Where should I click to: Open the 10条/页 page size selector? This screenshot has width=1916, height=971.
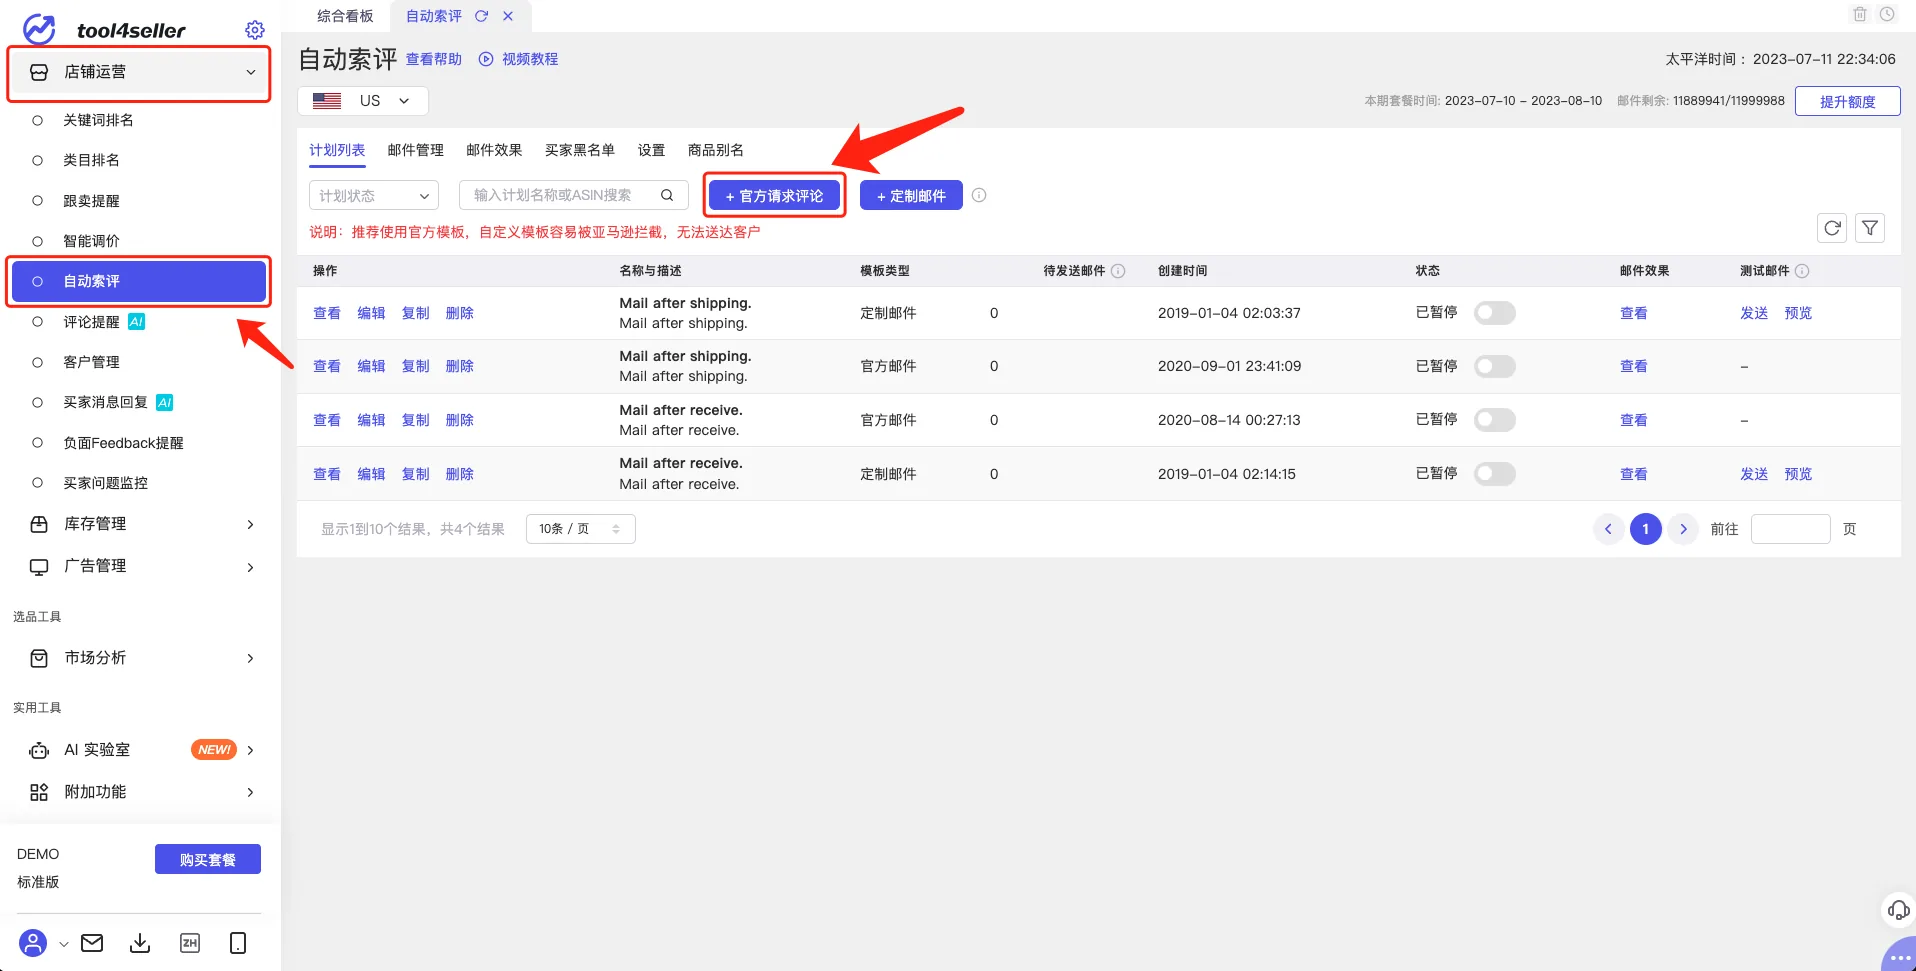pyautogui.click(x=580, y=529)
